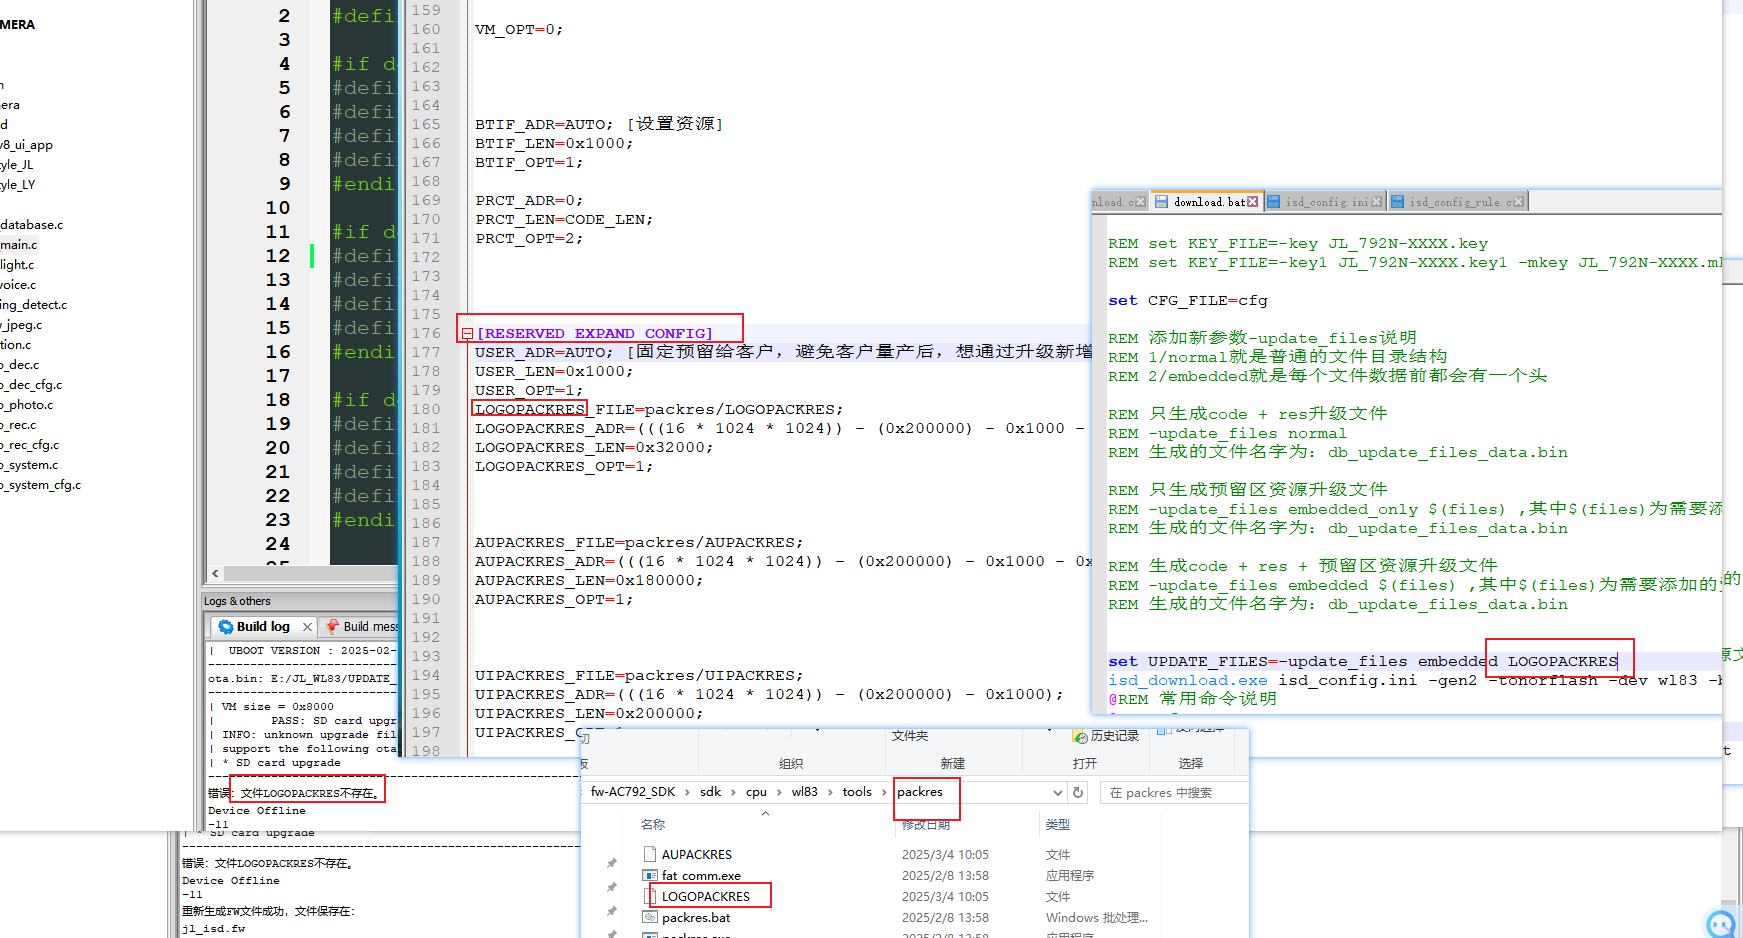
Task: Refresh the packres folder in Explorer
Action: (1078, 793)
